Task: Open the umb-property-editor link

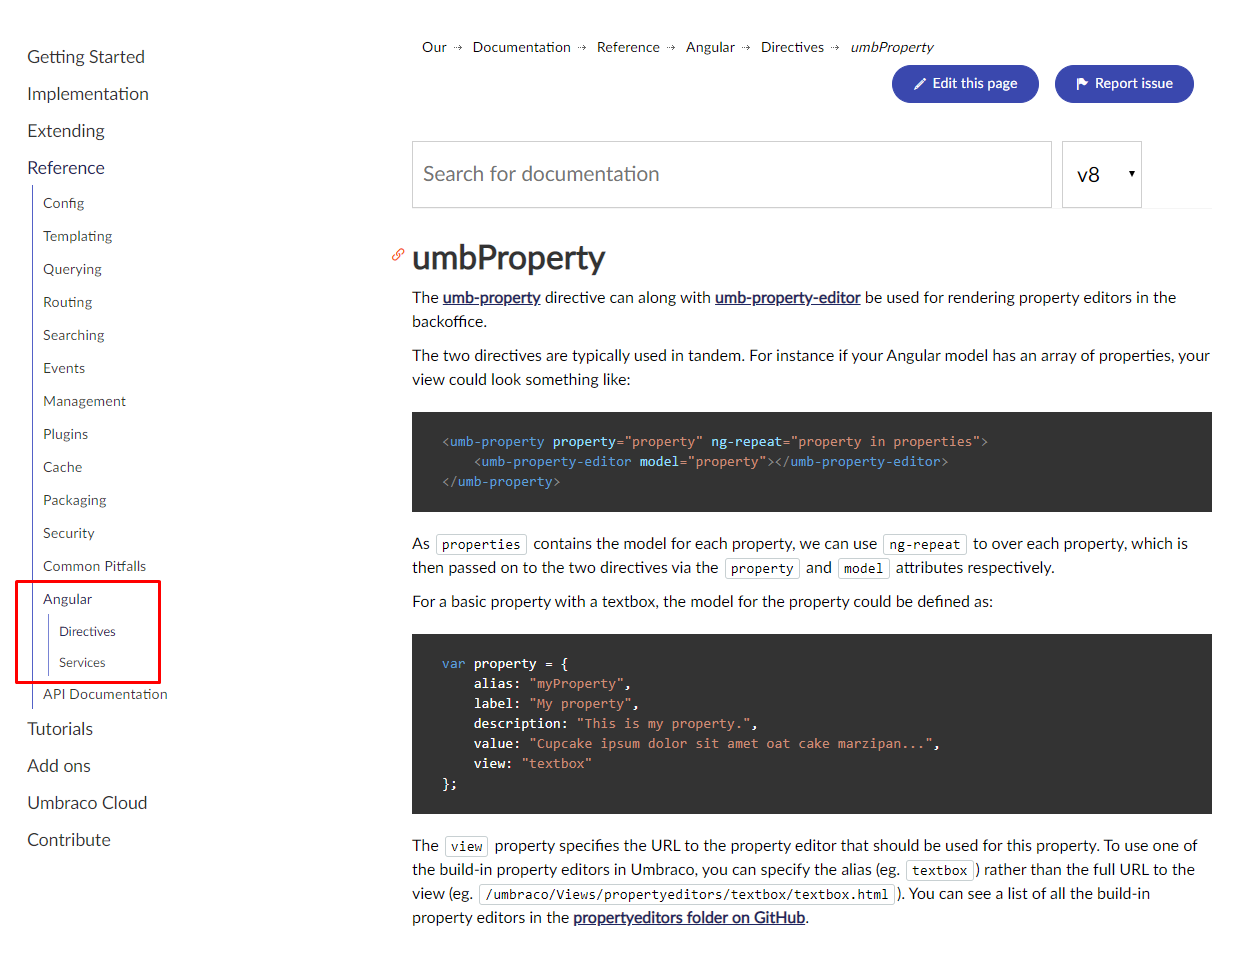Action: pos(787,297)
